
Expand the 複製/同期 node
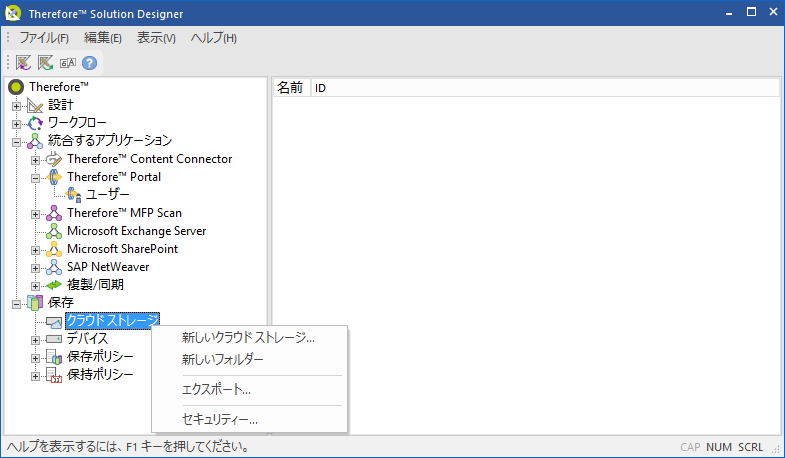pos(36,286)
